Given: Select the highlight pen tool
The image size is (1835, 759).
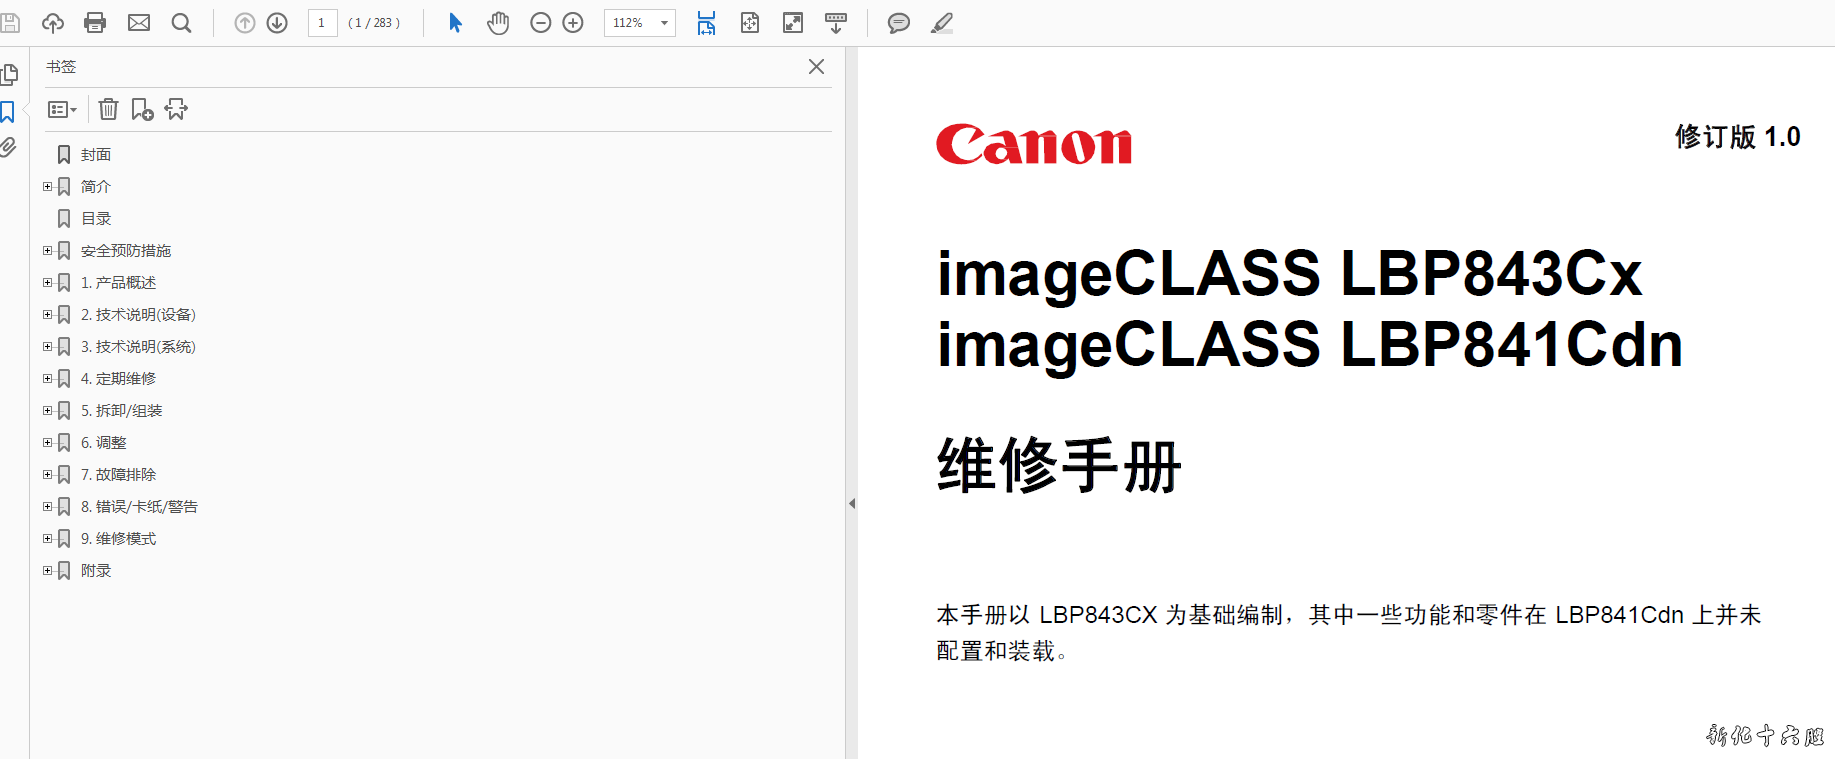Looking at the screenshot, I should click(x=941, y=23).
